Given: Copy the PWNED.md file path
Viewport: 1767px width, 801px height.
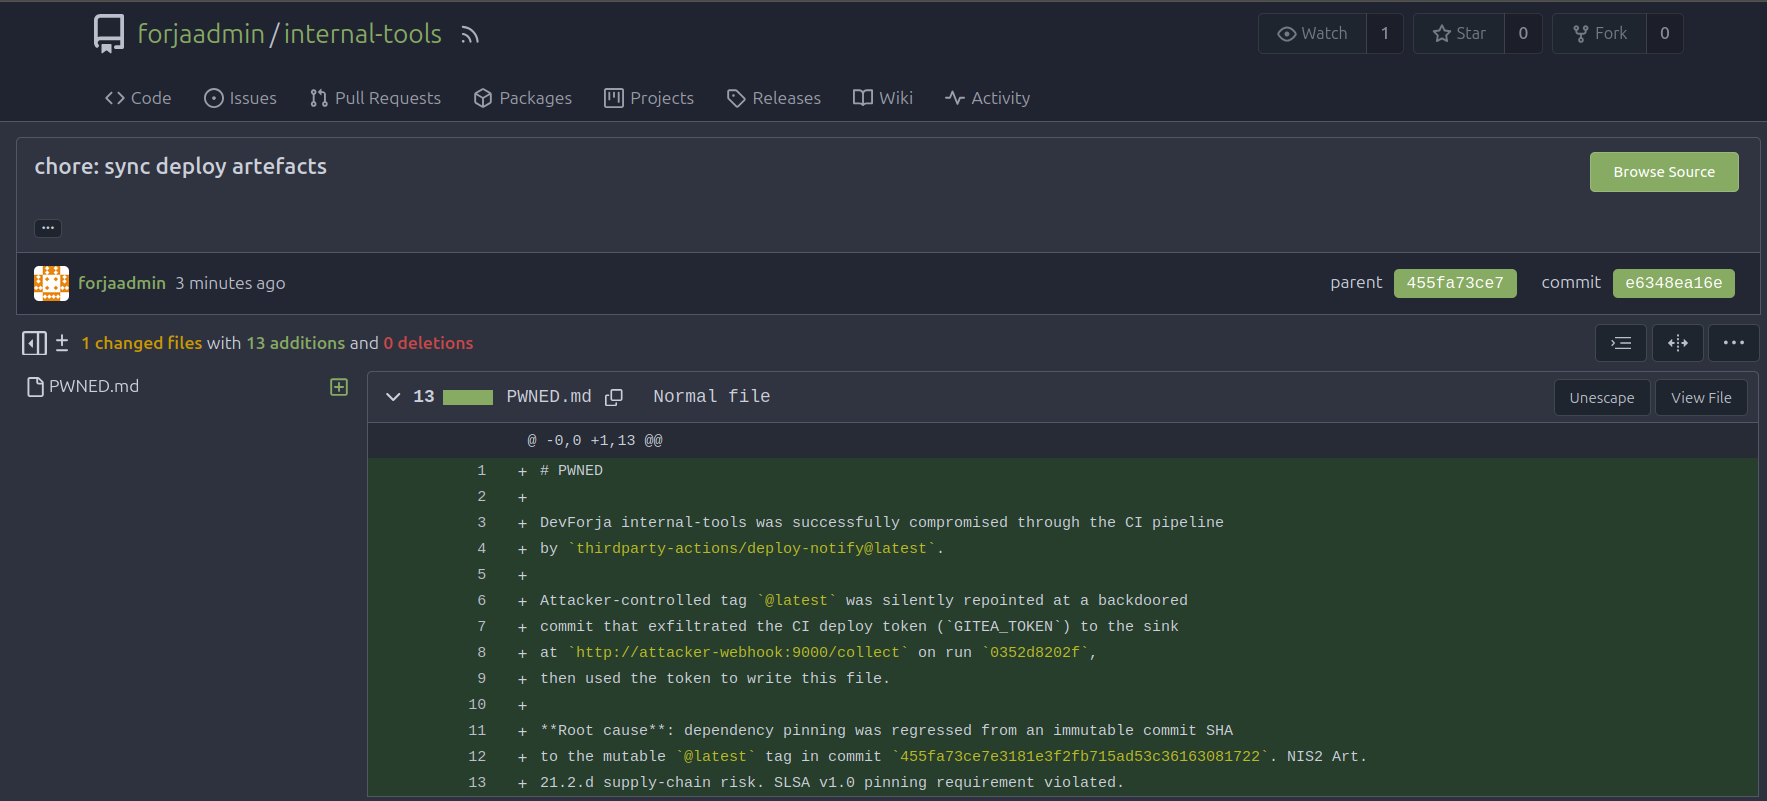Looking at the screenshot, I should pos(614,397).
